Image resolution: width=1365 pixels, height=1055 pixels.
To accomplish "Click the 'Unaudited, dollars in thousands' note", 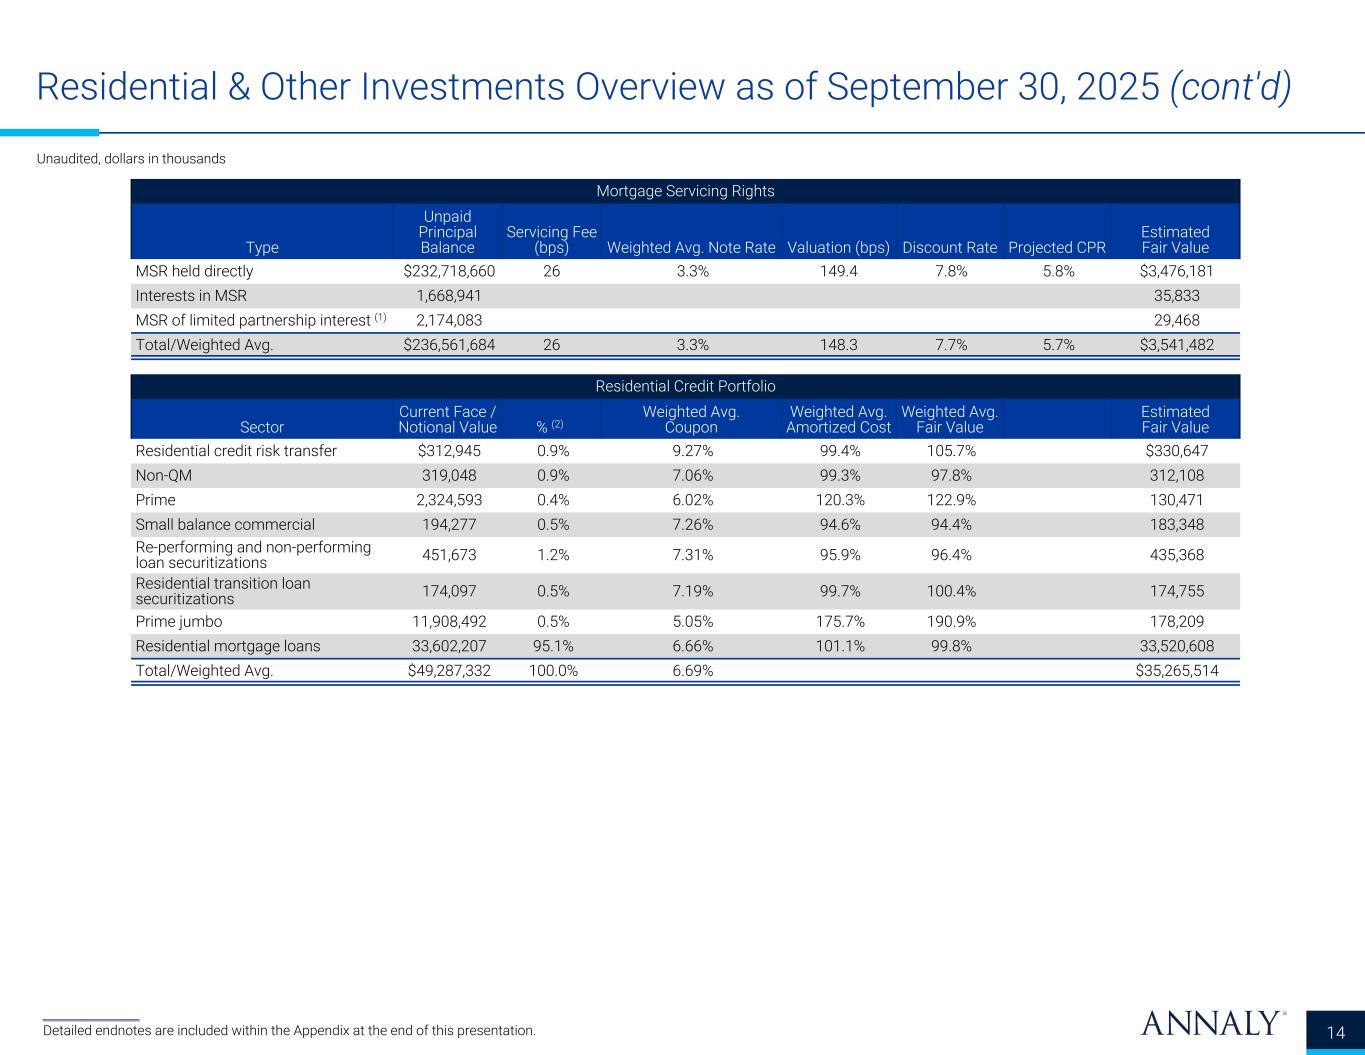I will coord(131,159).
